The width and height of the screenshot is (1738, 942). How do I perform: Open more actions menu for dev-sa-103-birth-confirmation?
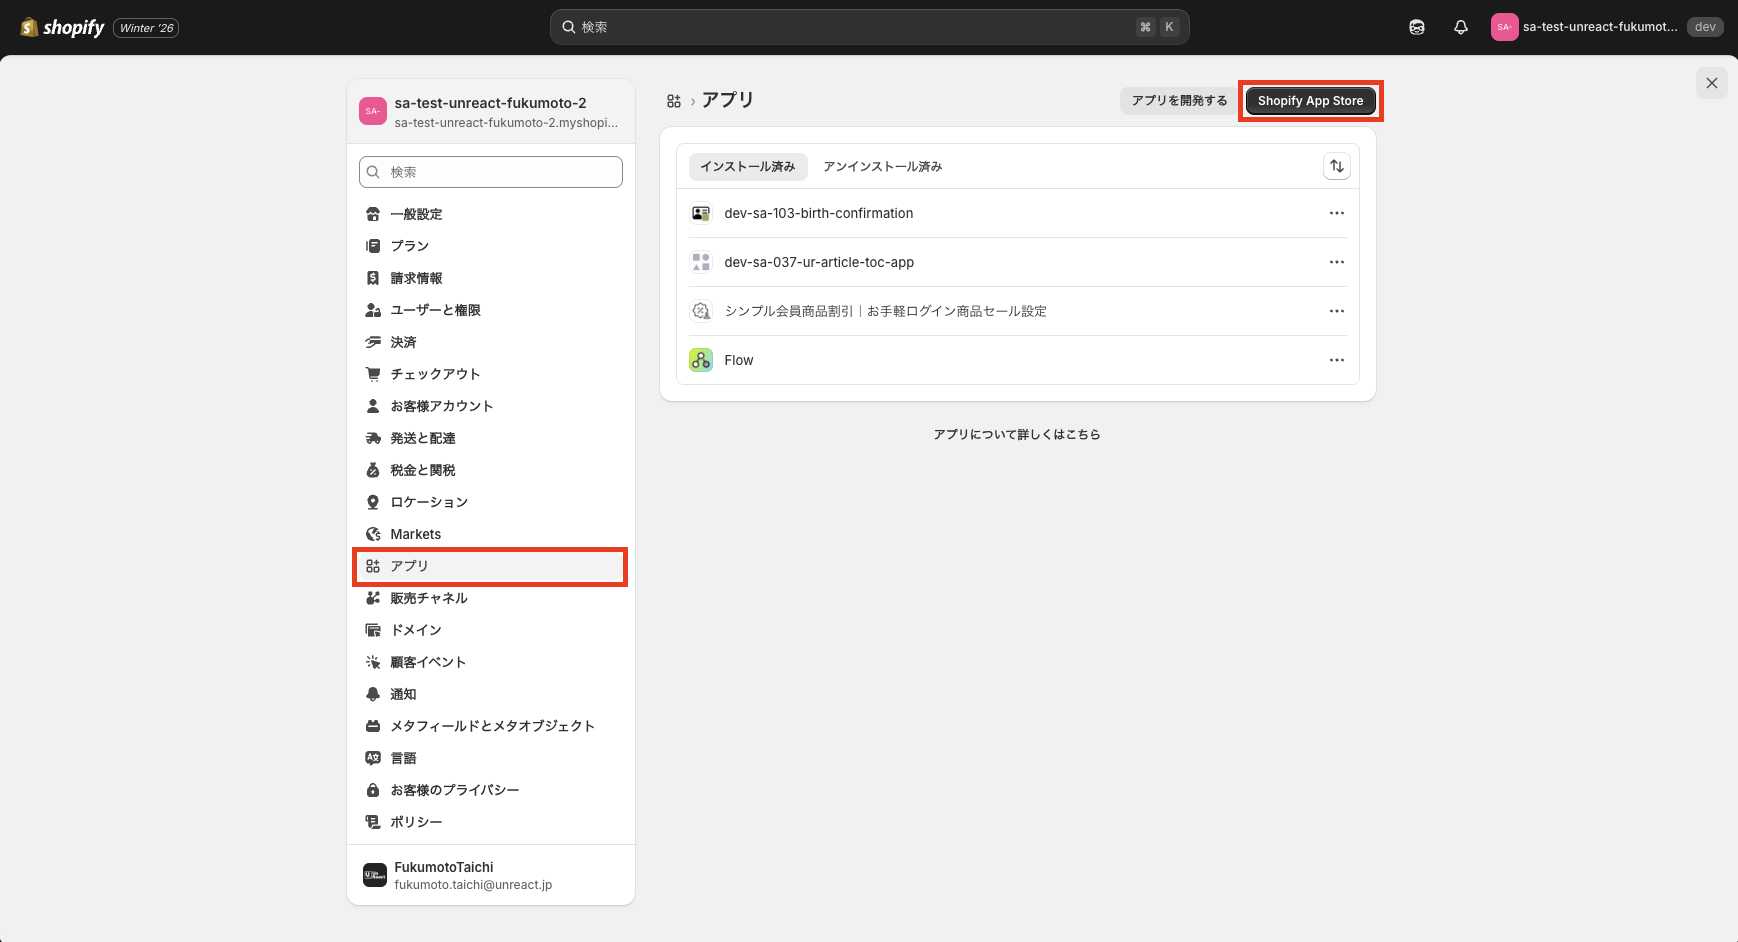(x=1336, y=213)
